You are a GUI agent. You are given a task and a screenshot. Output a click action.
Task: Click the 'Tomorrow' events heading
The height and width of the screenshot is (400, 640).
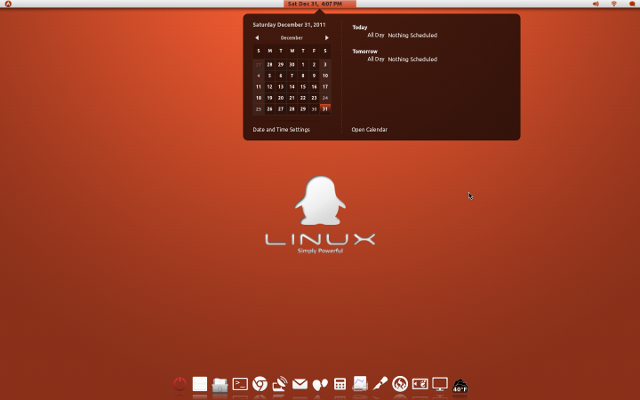(365, 51)
